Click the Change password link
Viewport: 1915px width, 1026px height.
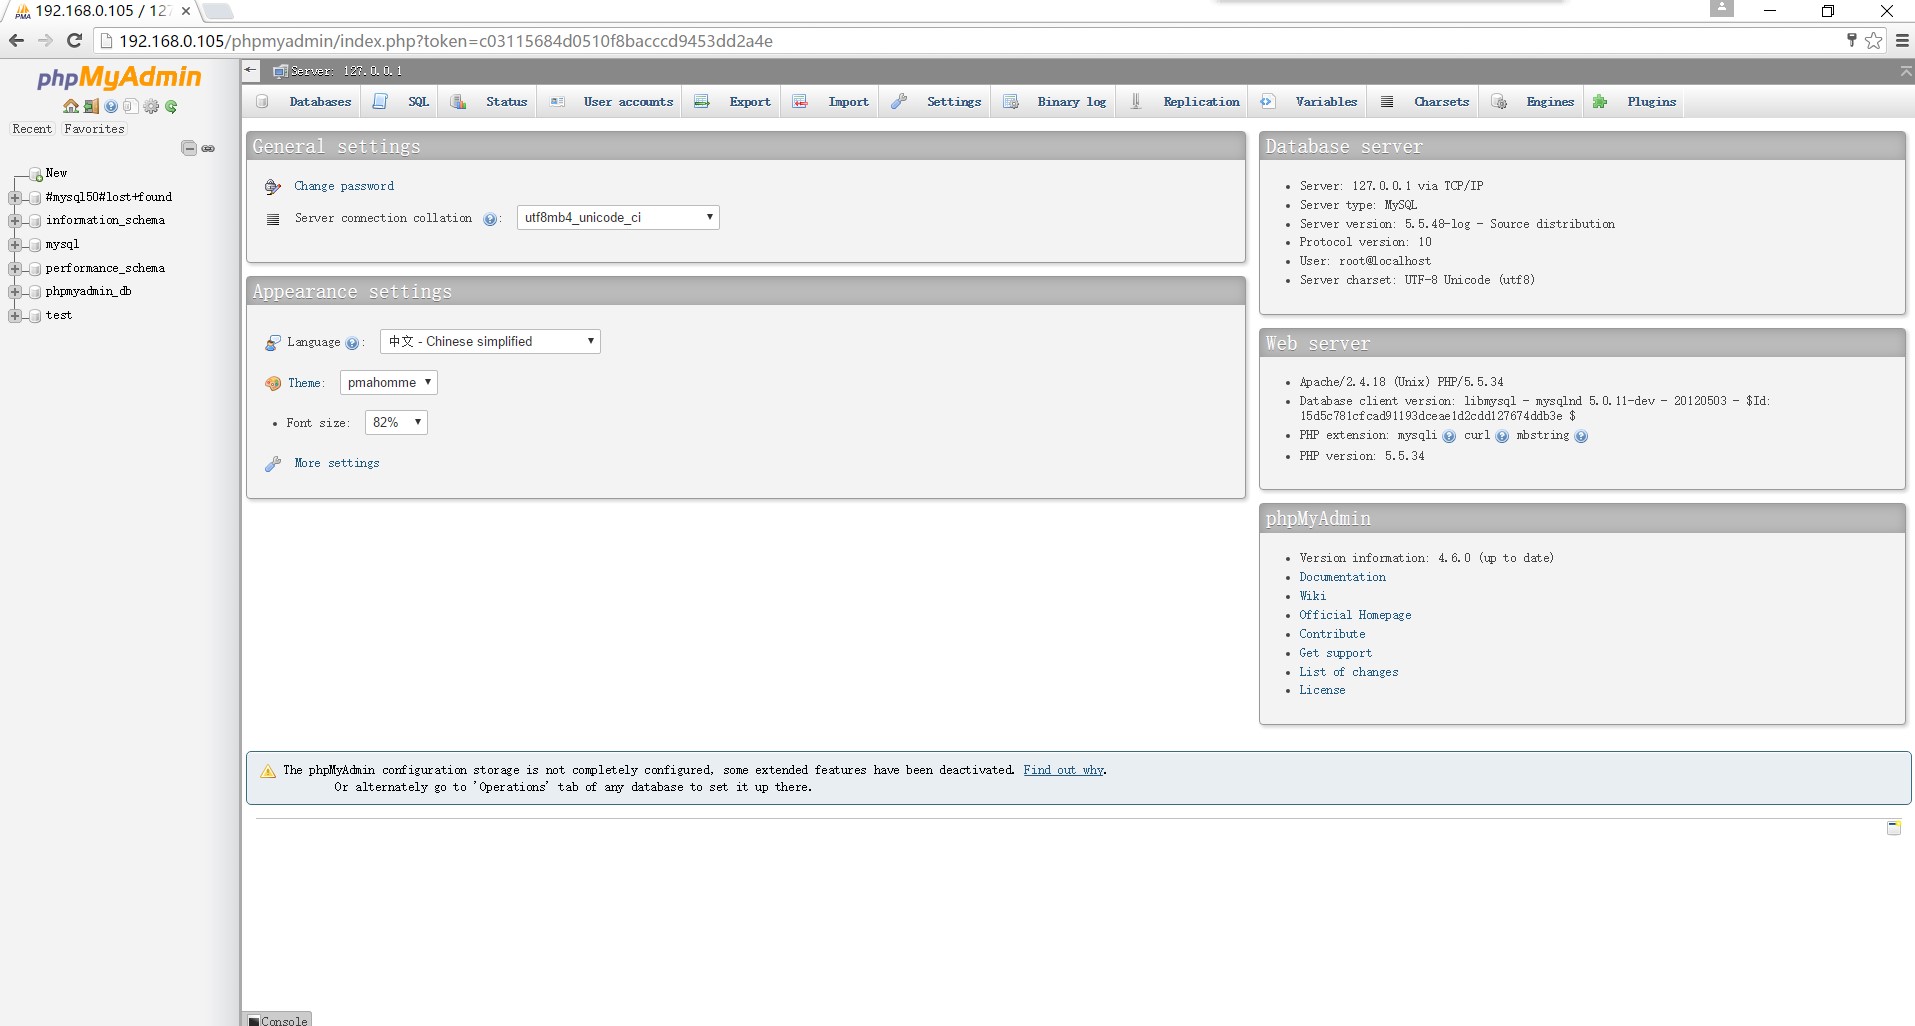pos(344,186)
